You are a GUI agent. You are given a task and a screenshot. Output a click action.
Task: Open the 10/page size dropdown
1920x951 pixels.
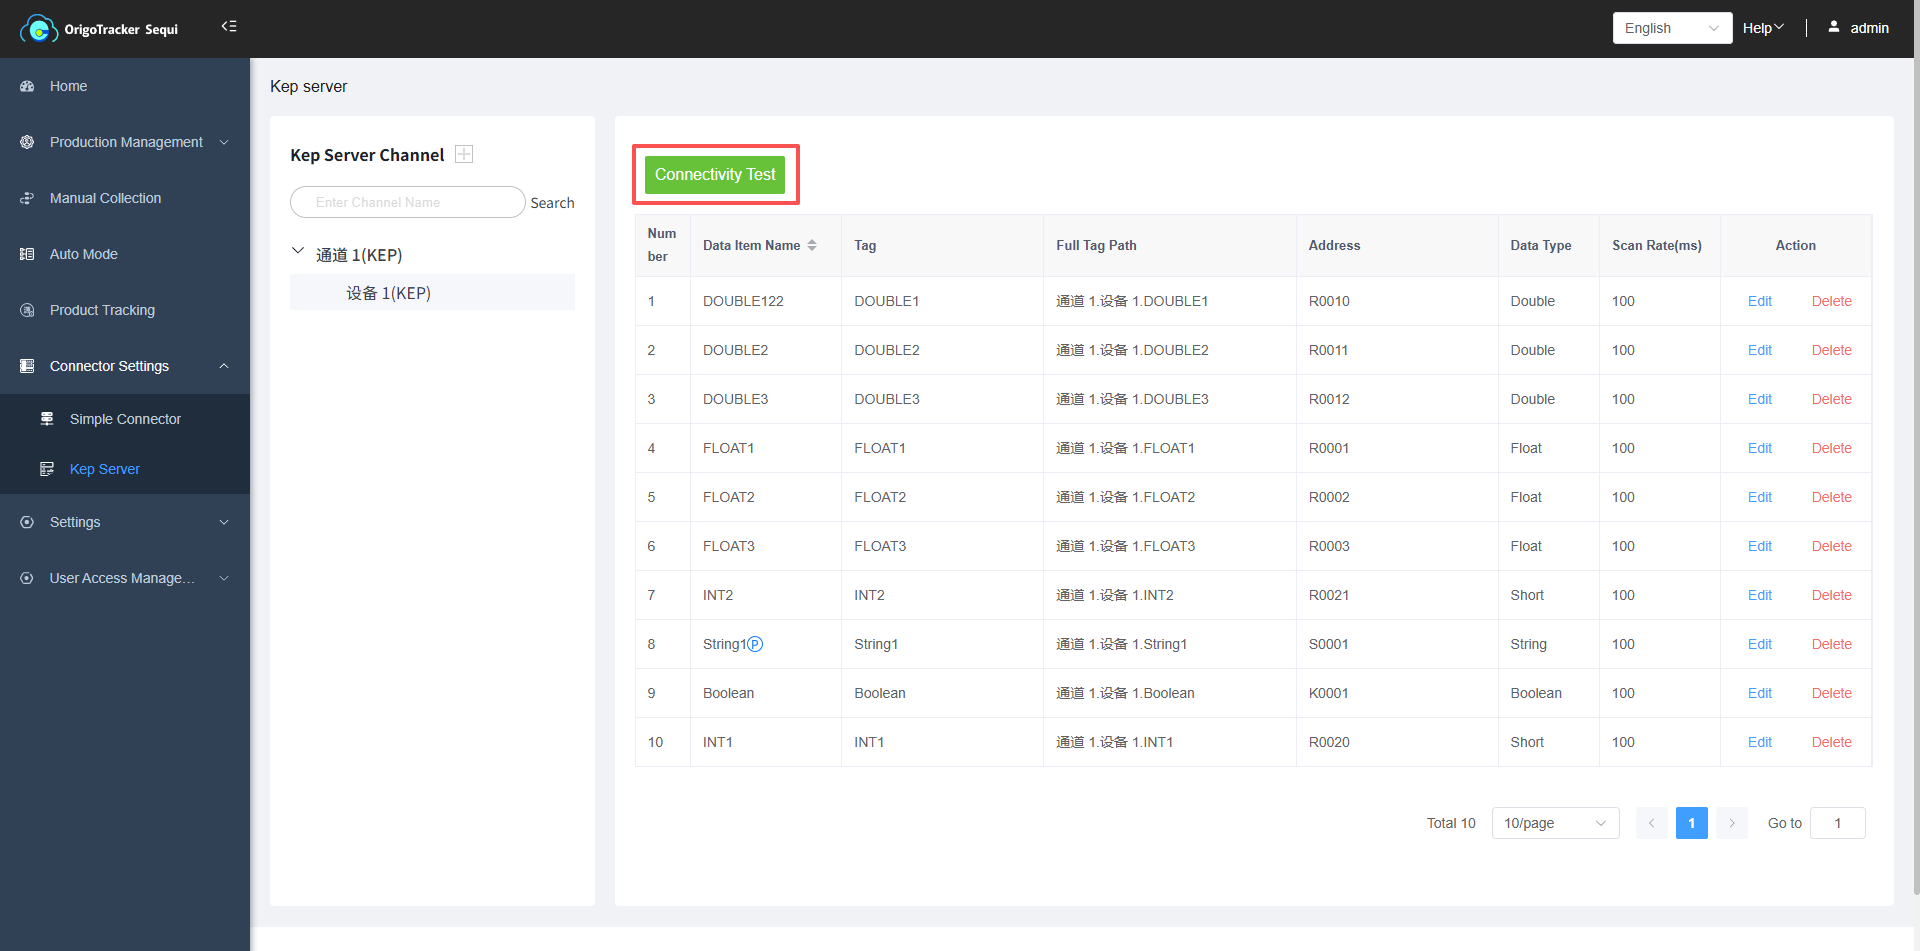point(1554,823)
